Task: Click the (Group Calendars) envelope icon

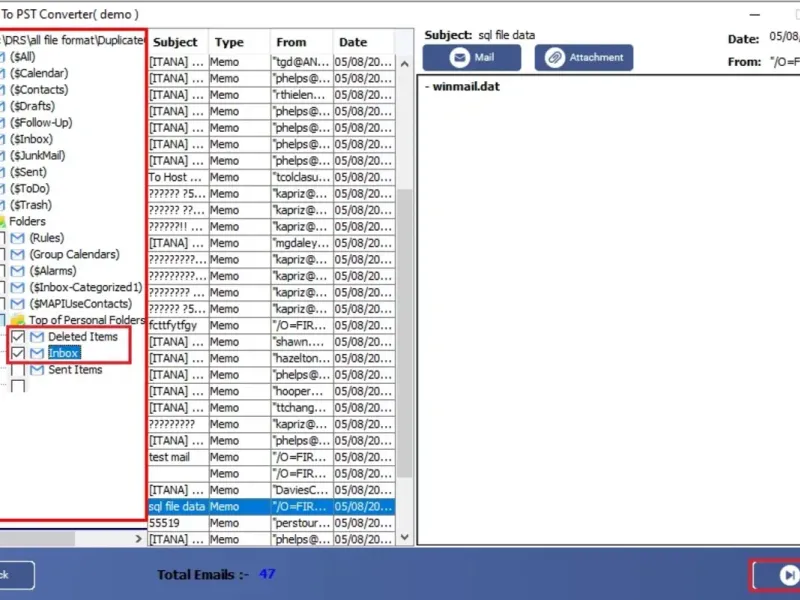Action: pos(17,254)
